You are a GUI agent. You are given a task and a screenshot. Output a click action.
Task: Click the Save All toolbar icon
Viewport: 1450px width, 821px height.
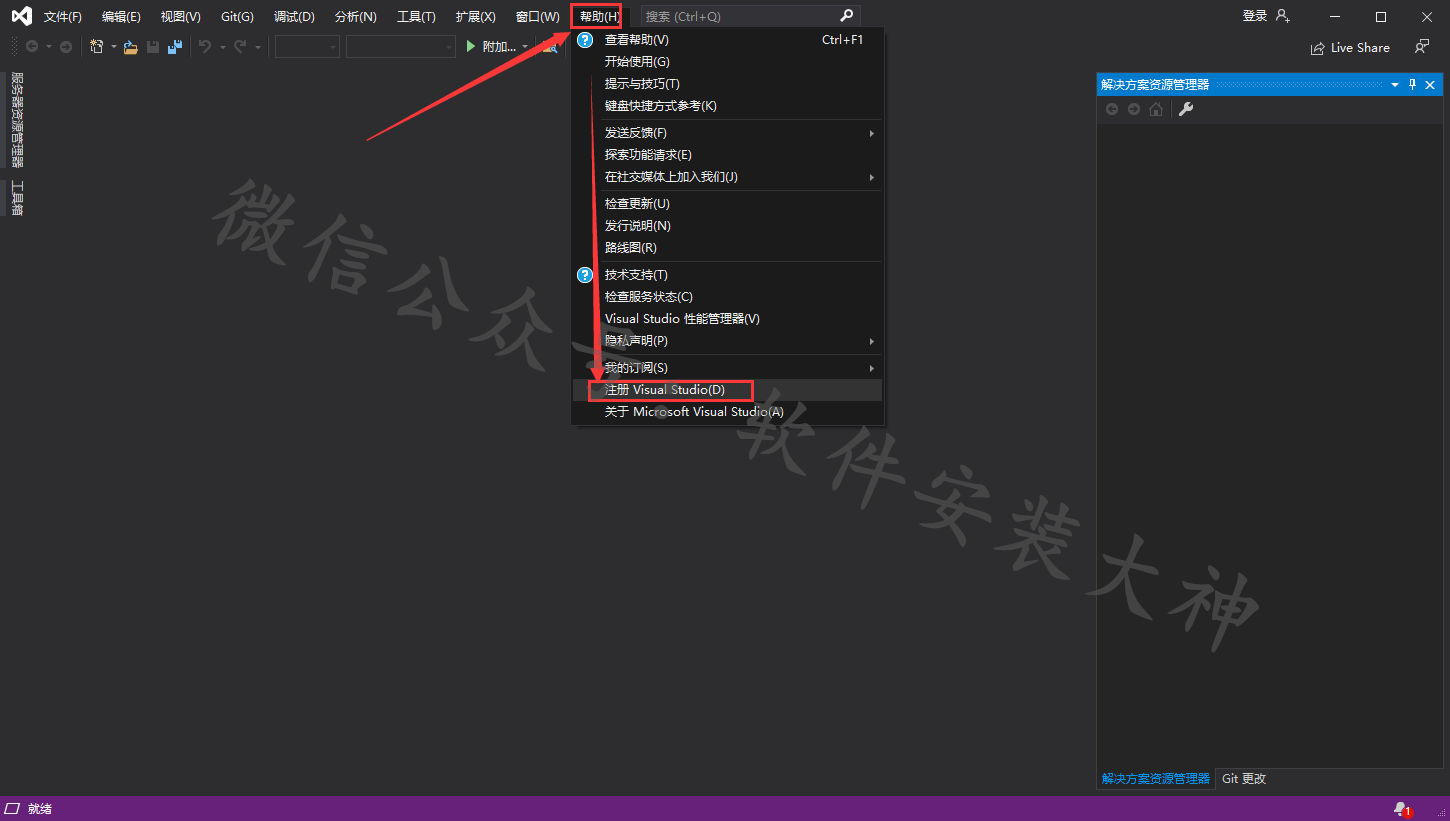[x=175, y=47]
